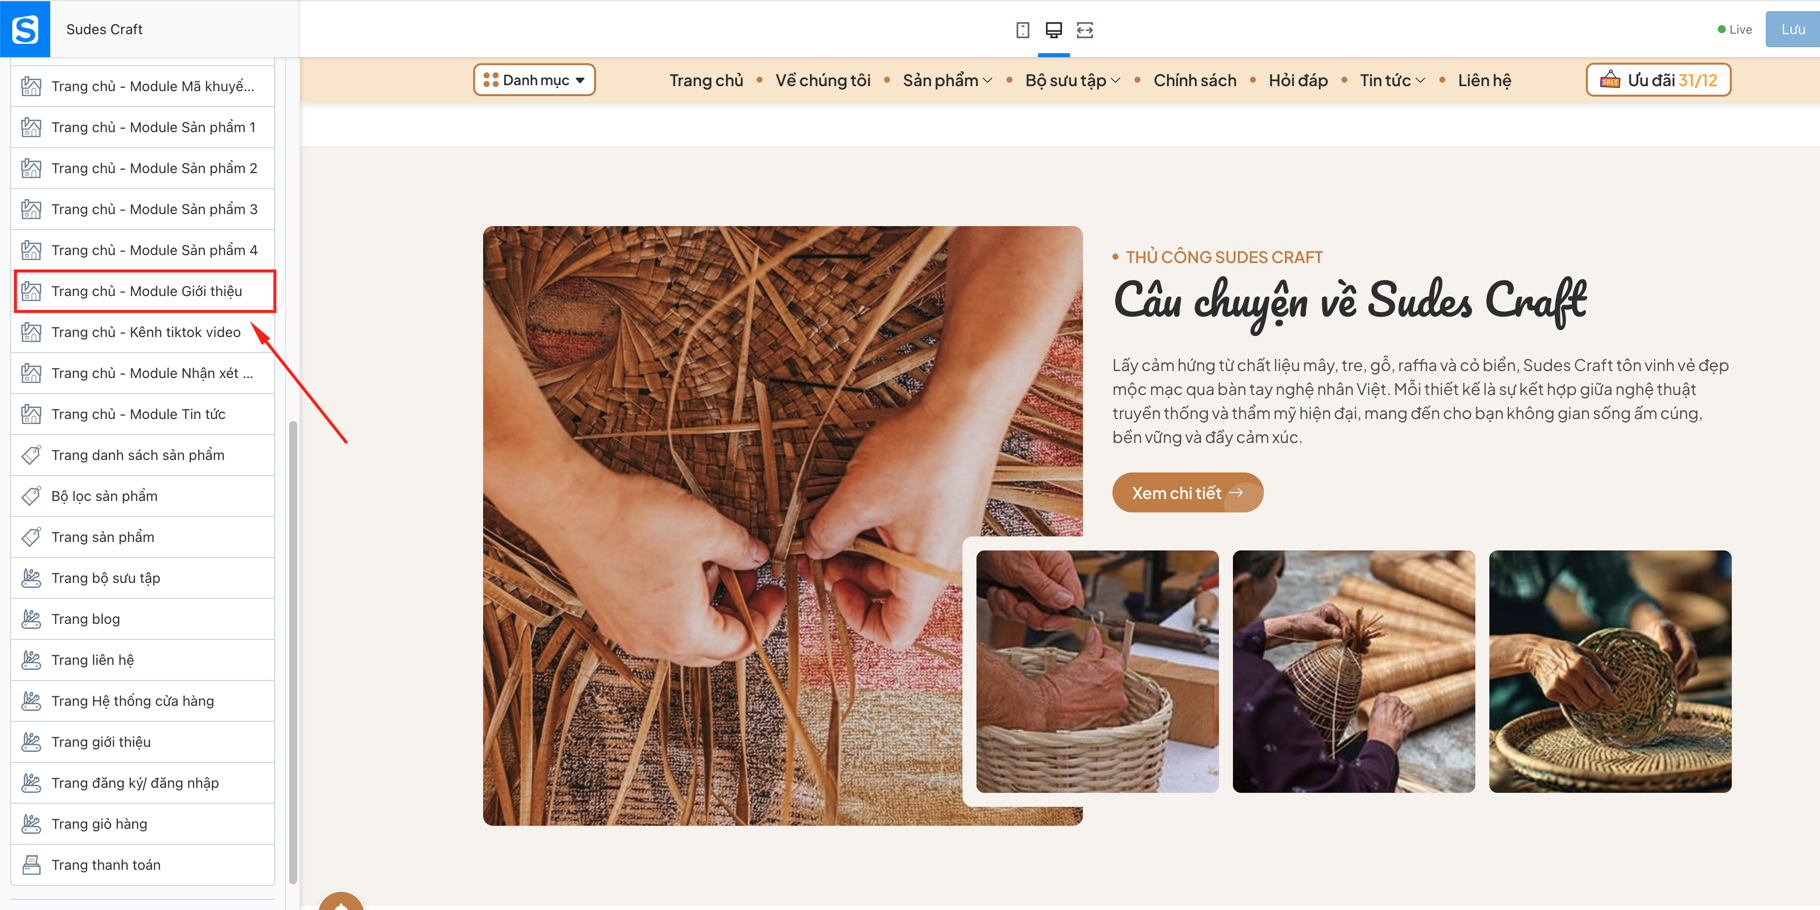Click the Ưu đãi 31/12 promo button
1820x910 pixels.
[1658, 80]
